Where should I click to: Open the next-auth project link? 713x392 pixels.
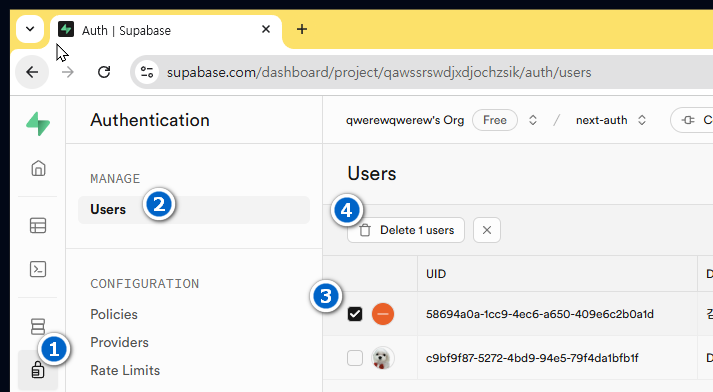coord(601,120)
